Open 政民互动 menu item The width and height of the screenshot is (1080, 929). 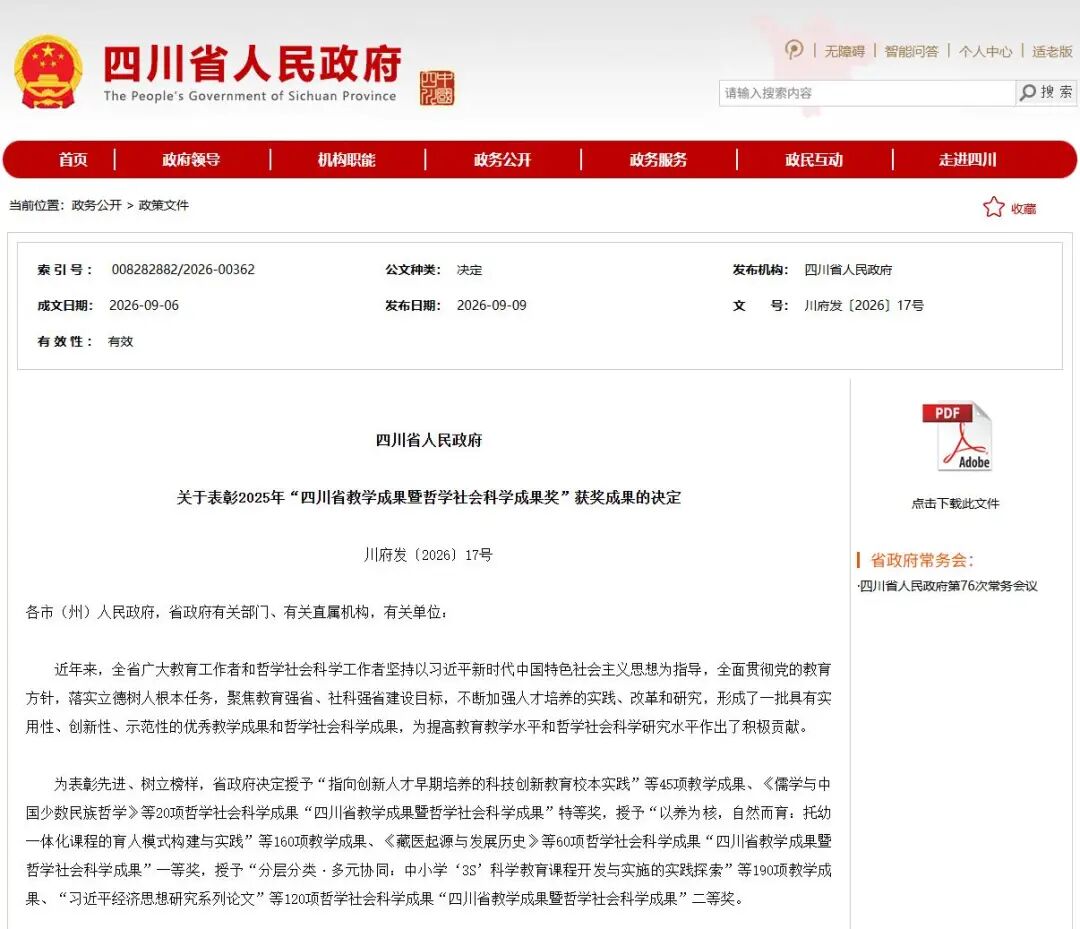[813, 160]
